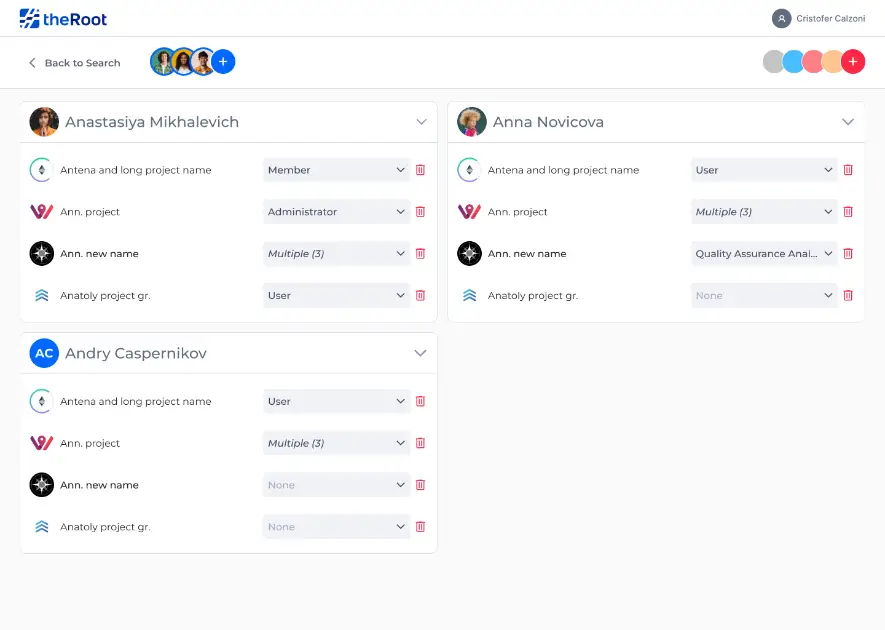The height and width of the screenshot is (630, 885).
Task: Click the Cristofer Calzoni username
Action: [x=830, y=19]
